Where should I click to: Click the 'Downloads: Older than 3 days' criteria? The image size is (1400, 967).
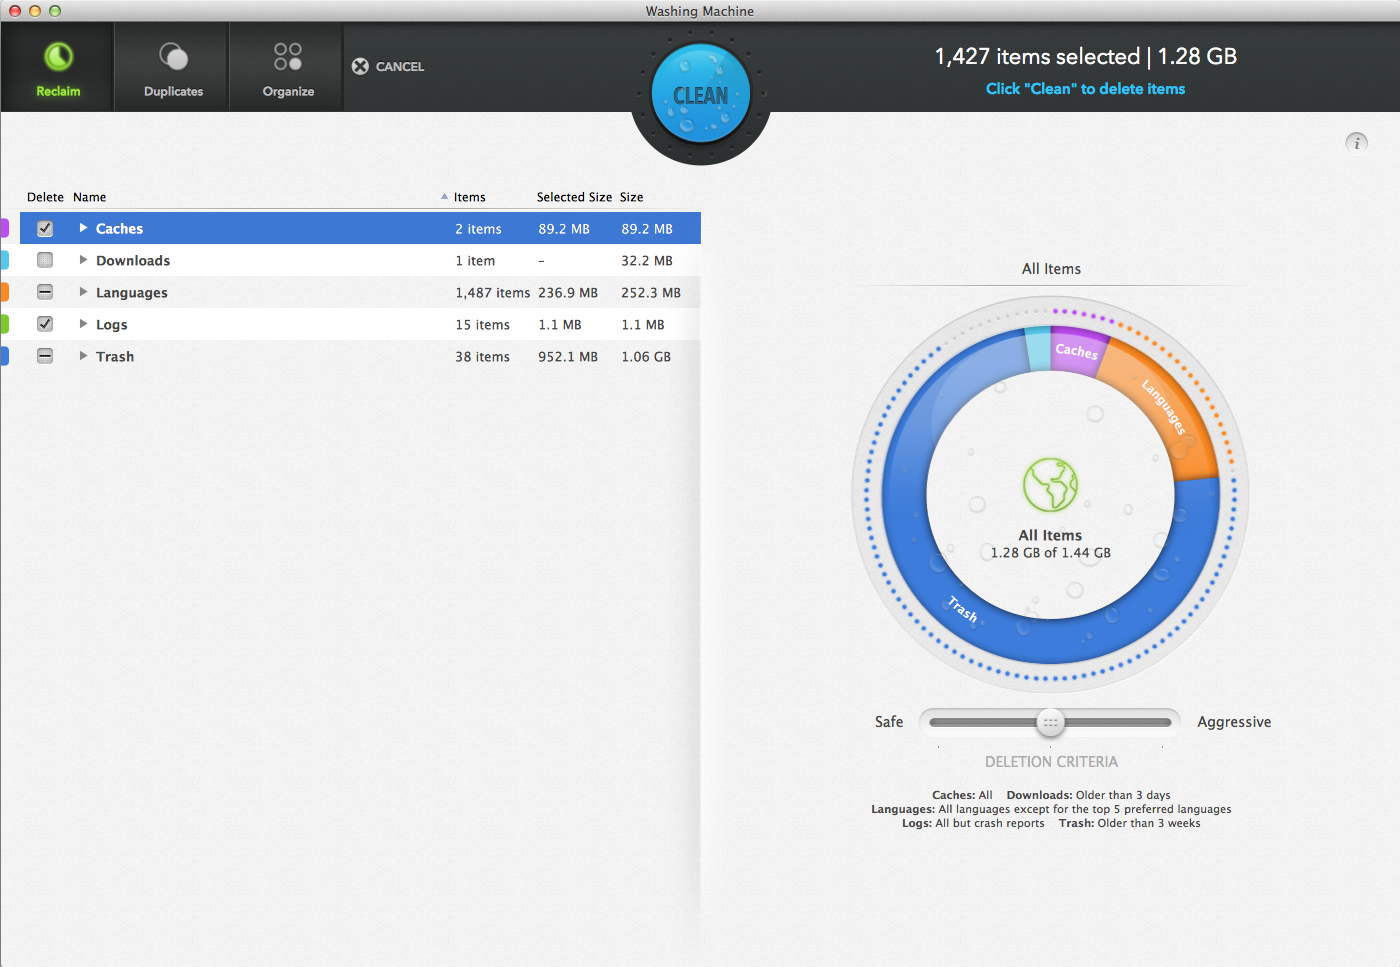tap(1088, 796)
